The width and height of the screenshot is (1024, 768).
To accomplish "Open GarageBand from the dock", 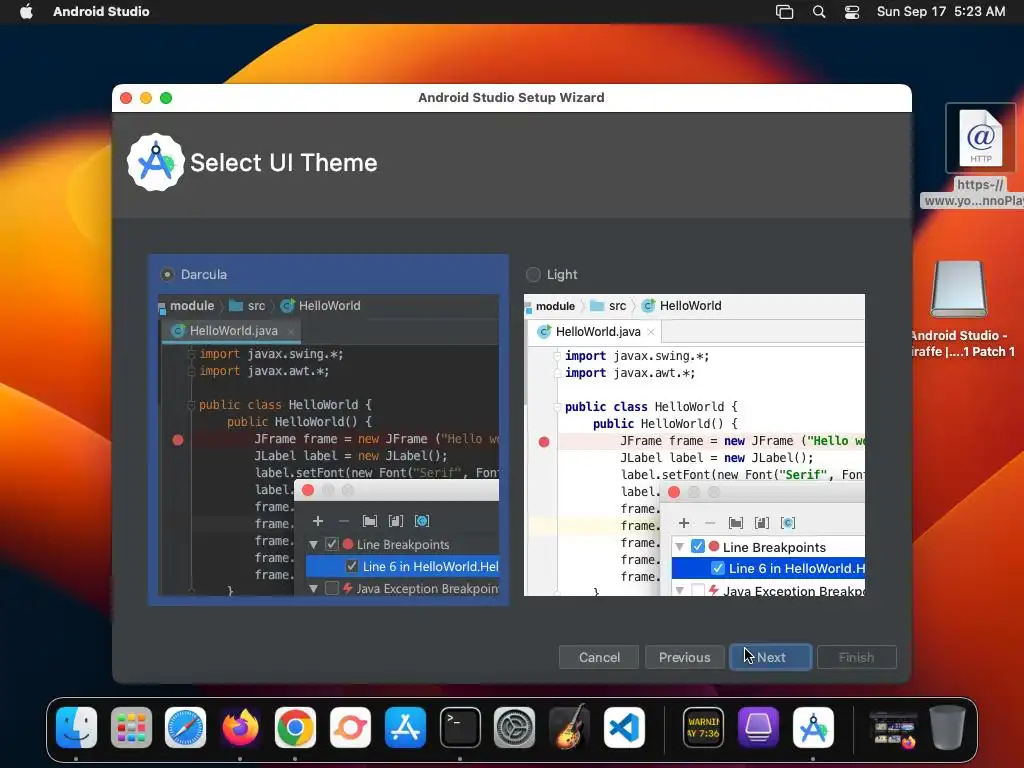I will [569, 728].
